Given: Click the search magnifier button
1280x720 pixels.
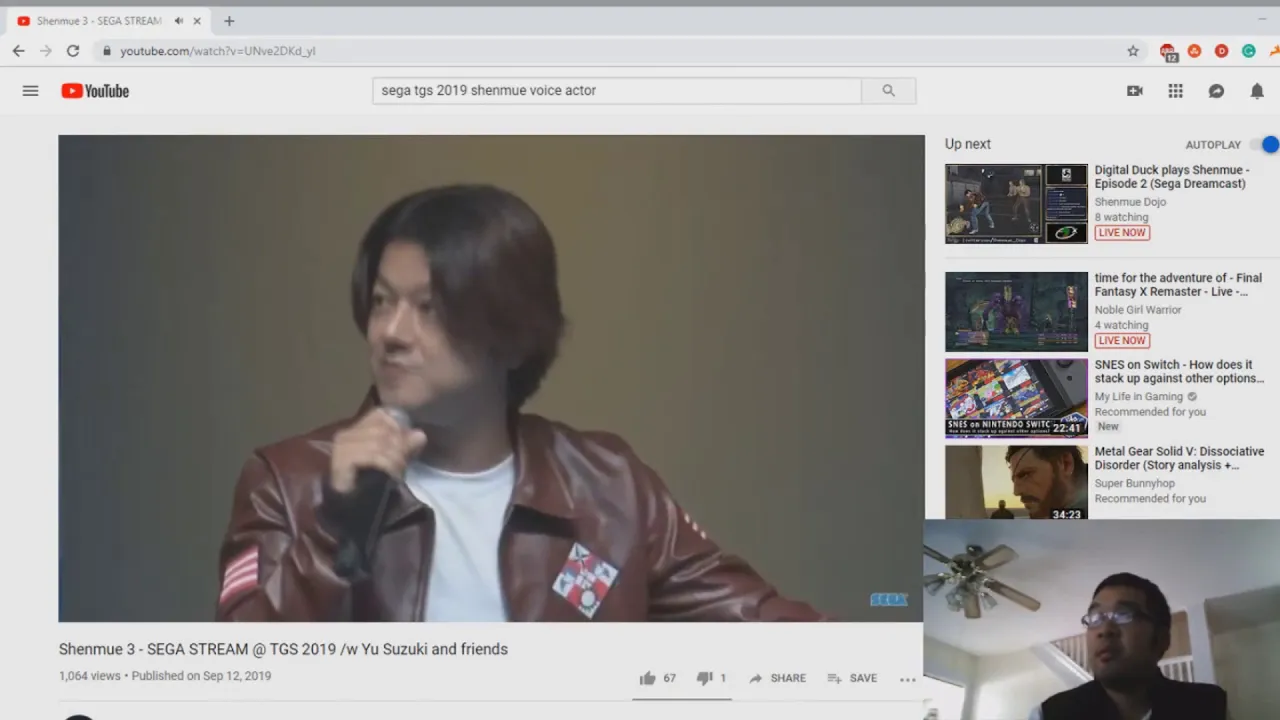Looking at the screenshot, I should tap(888, 90).
